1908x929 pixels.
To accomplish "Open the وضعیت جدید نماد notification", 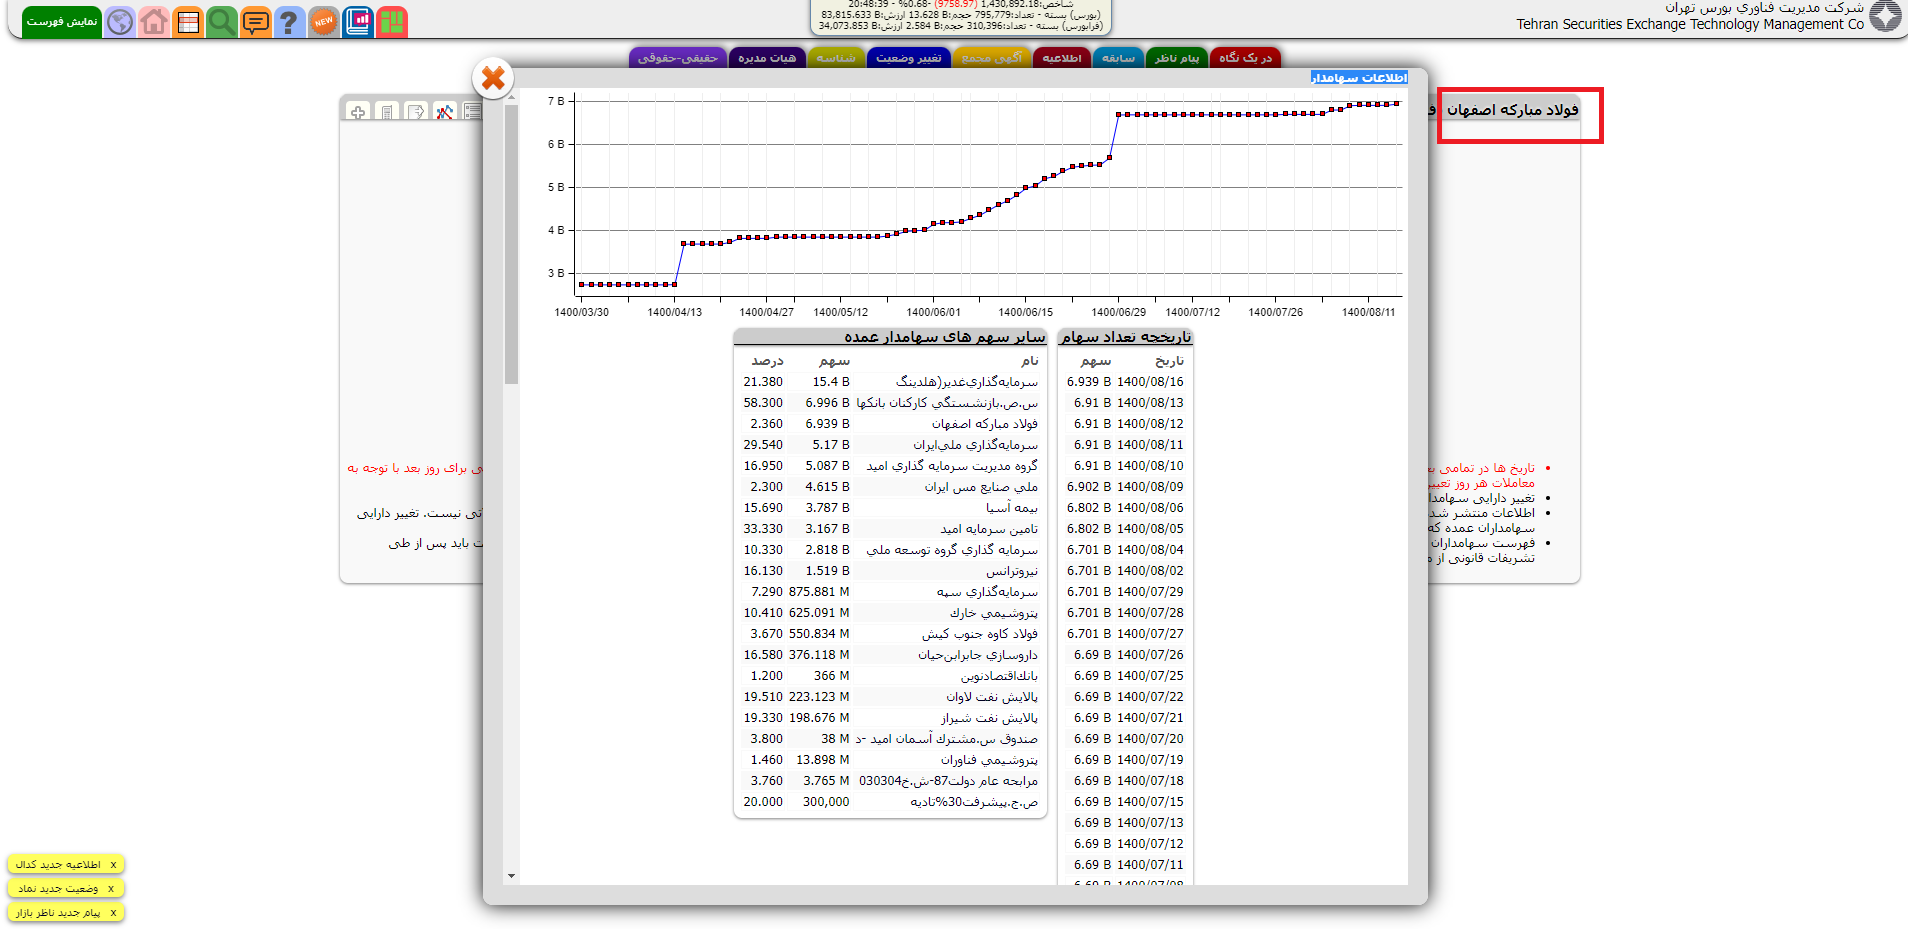I will pos(58,888).
